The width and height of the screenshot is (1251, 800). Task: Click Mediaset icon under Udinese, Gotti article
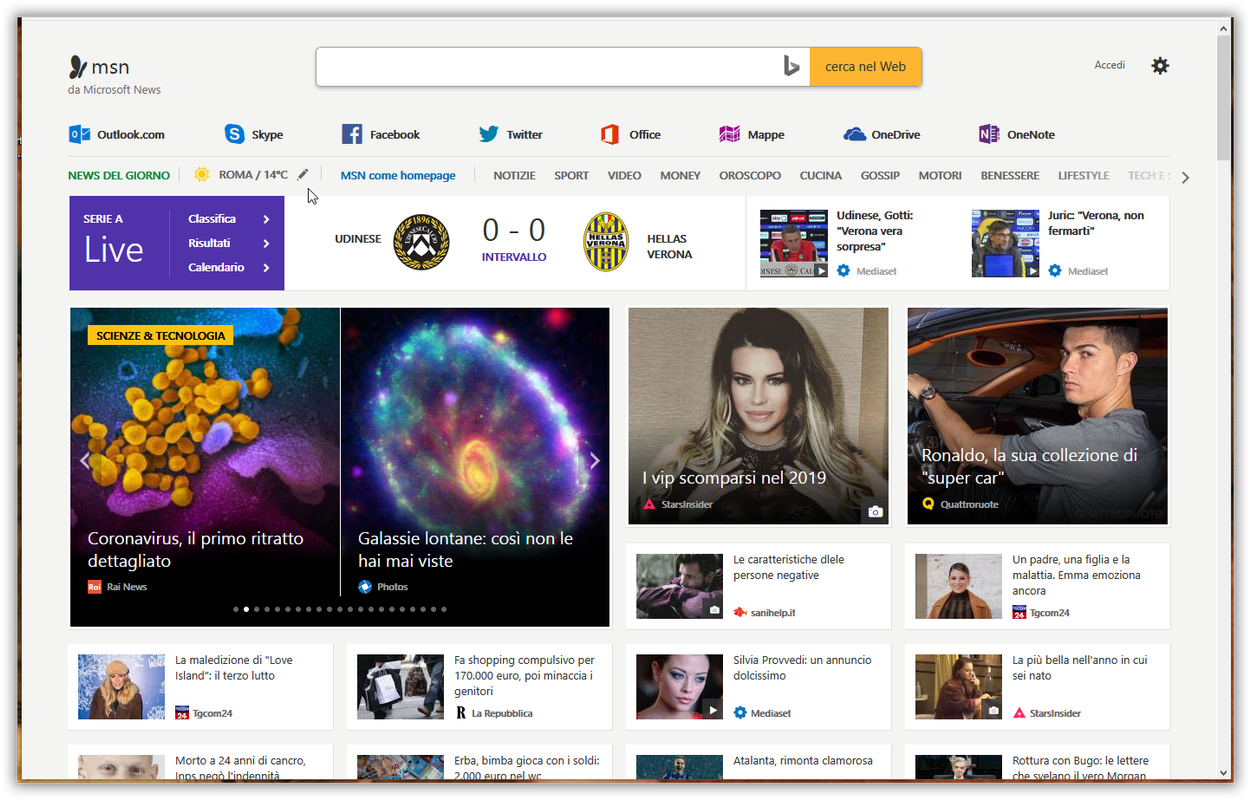(x=843, y=271)
